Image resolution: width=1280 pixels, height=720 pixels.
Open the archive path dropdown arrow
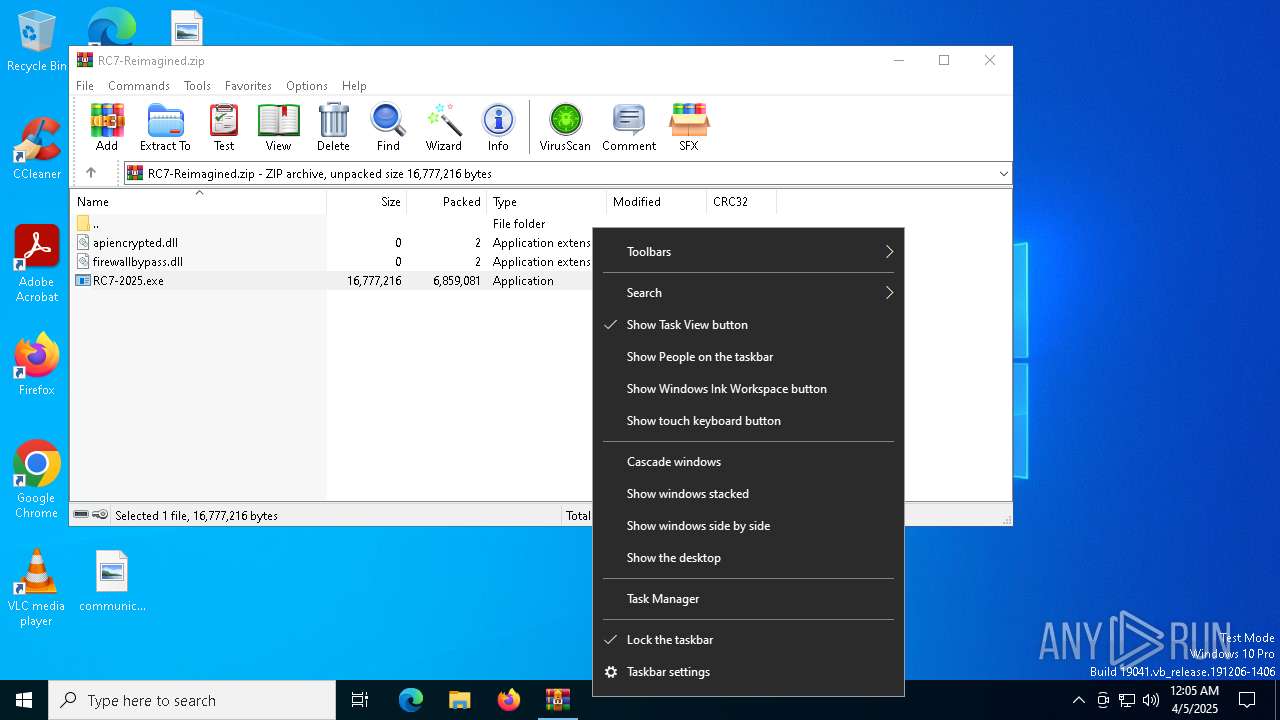(1003, 174)
